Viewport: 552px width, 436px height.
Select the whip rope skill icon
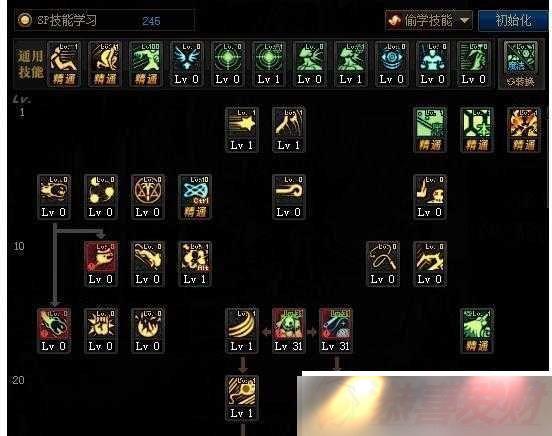coord(383,263)
